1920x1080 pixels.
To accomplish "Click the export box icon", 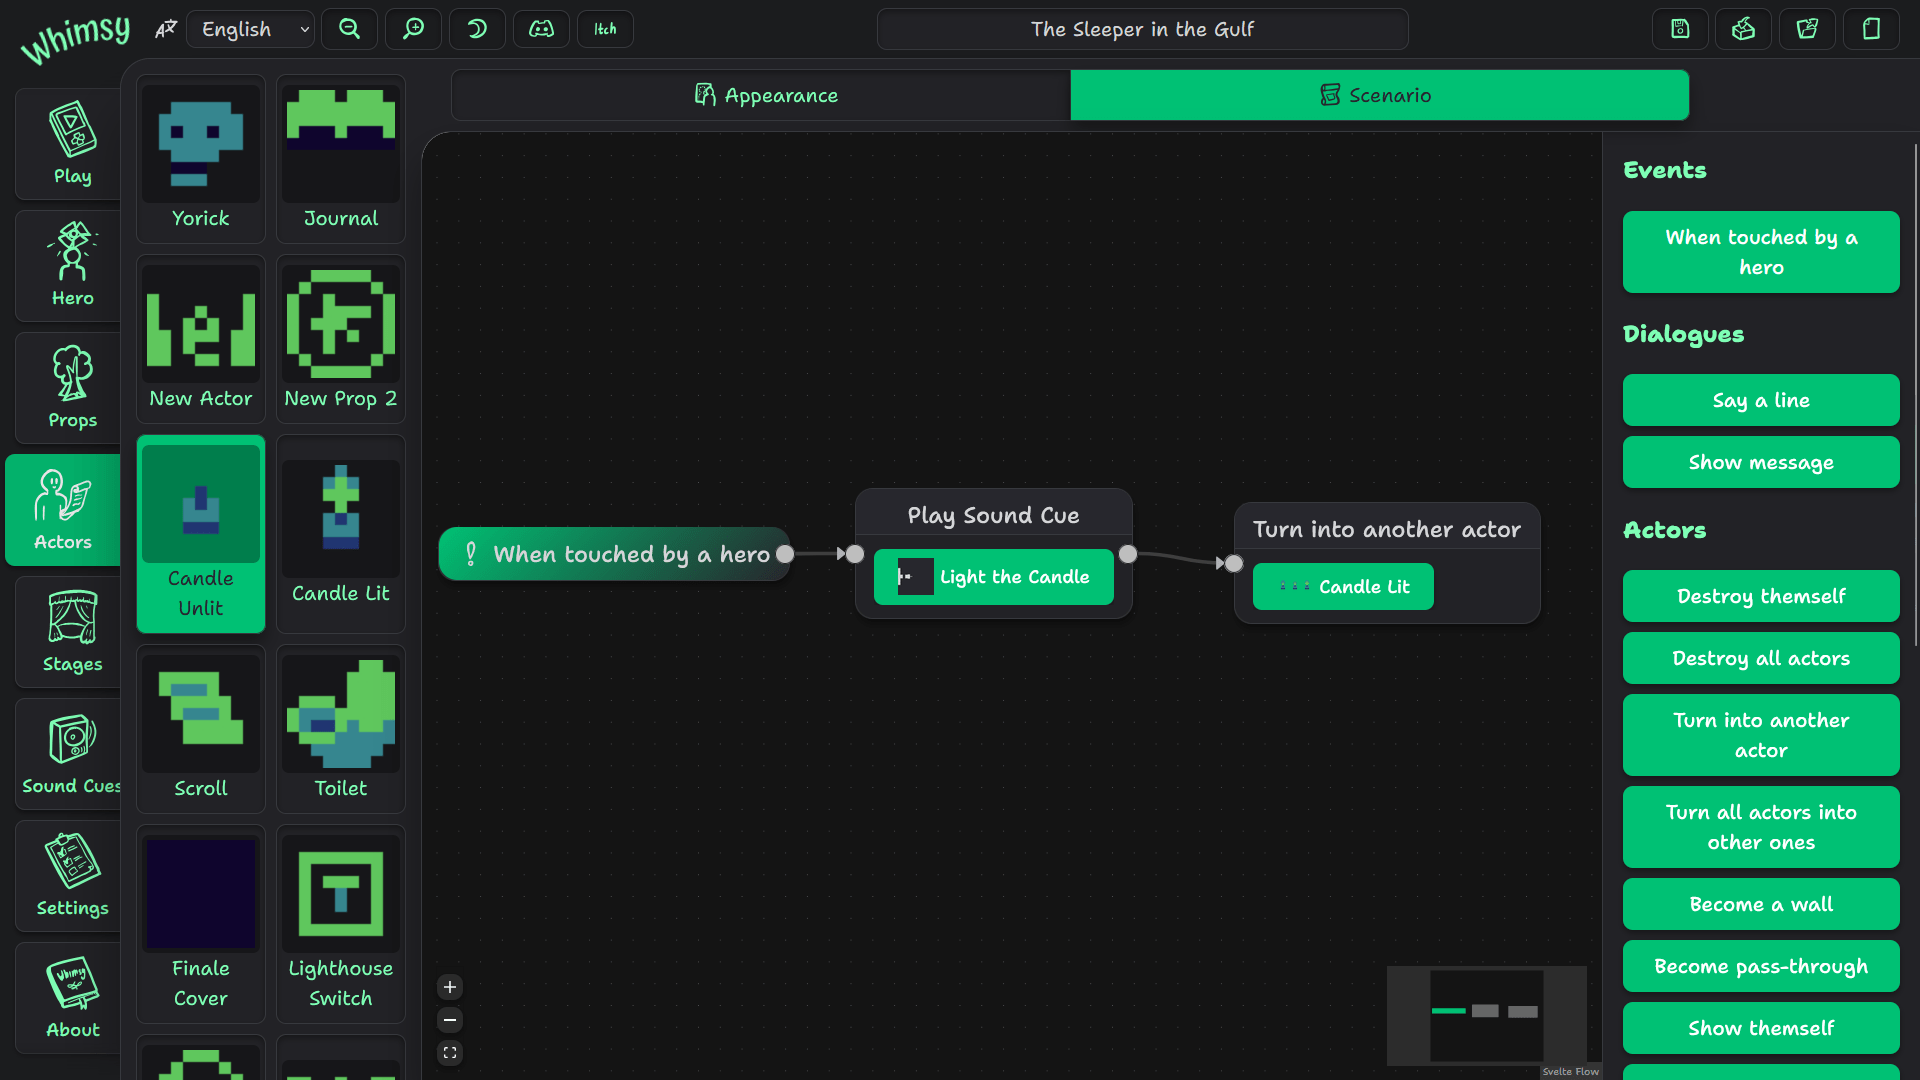I will click(x=1743, y=29).
